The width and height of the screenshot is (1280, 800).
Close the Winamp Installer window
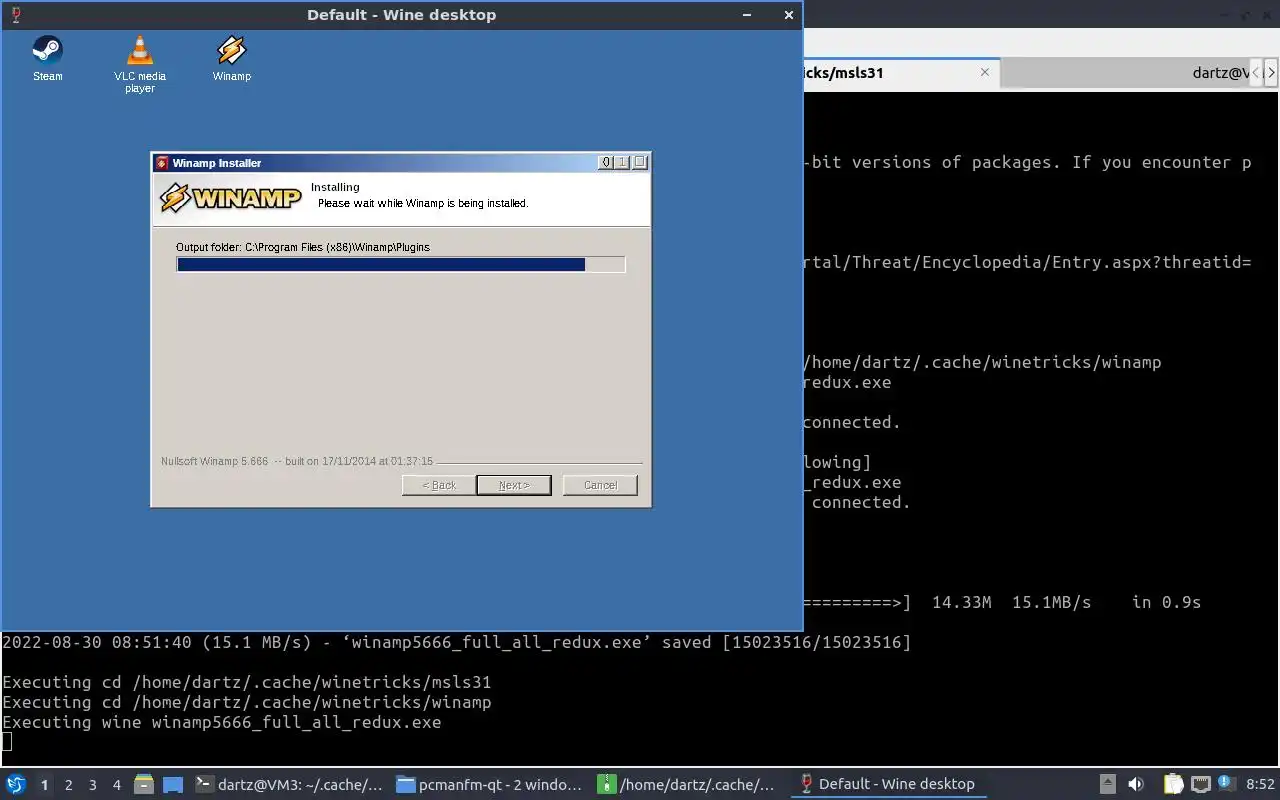point(641,162)
